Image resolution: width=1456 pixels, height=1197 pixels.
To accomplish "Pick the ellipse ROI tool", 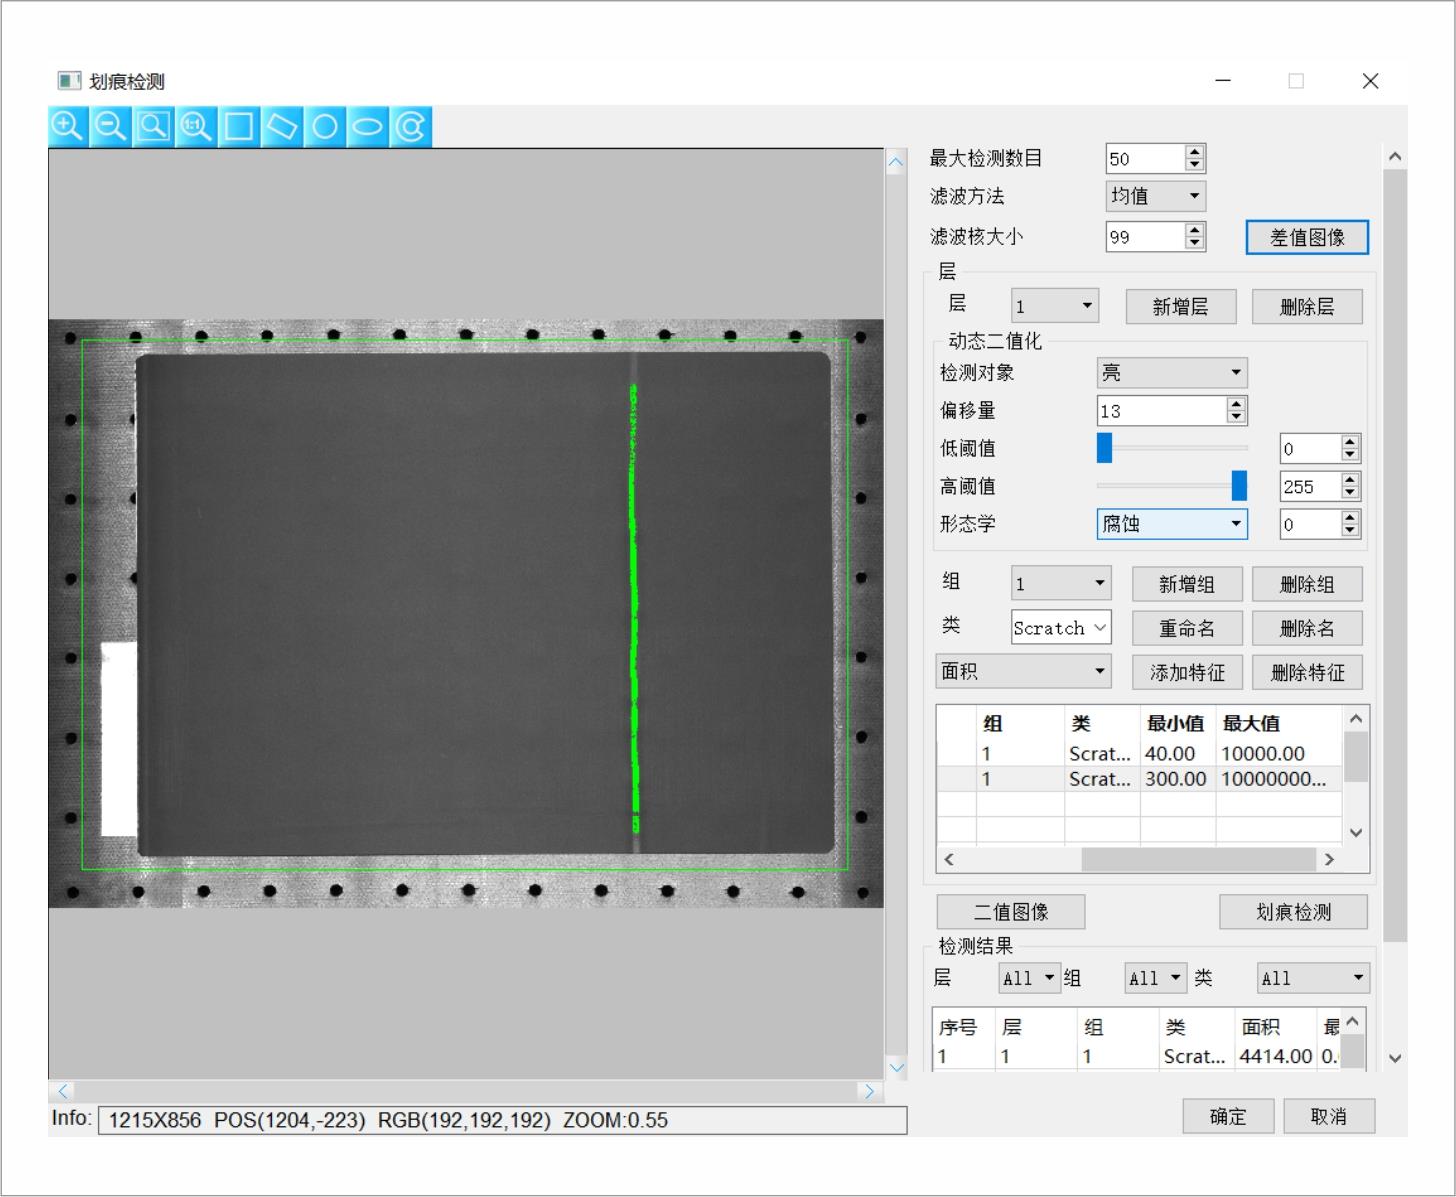I will 368,127.
